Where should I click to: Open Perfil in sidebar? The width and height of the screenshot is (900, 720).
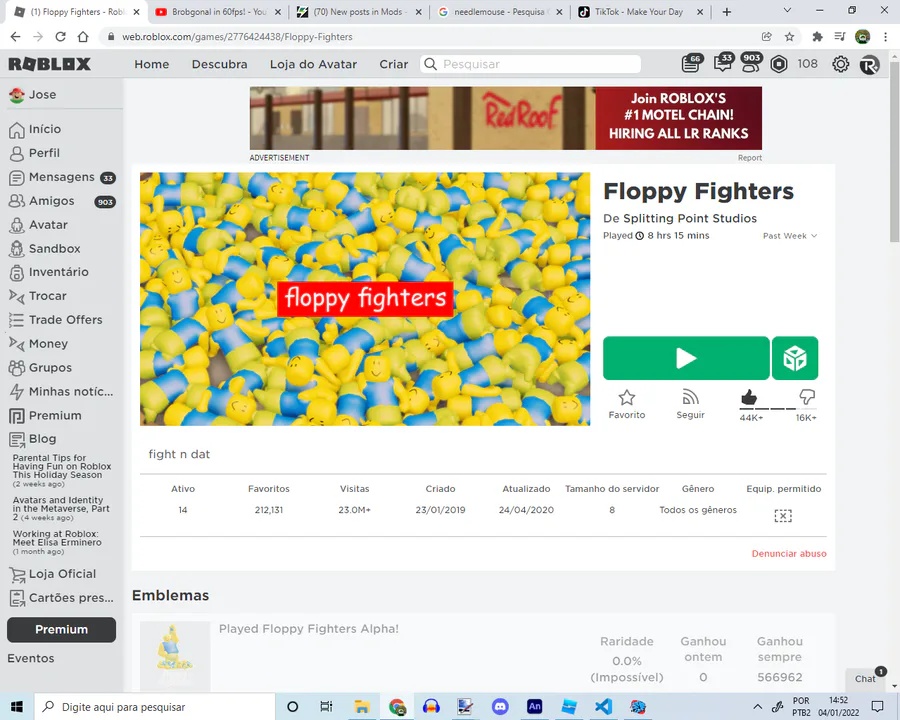point(34,153)
